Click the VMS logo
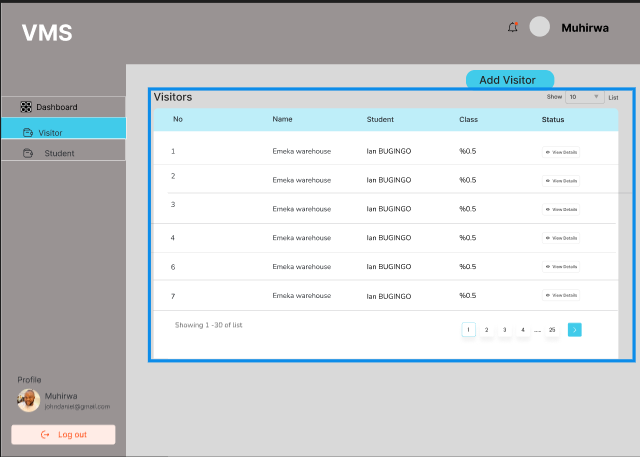Screen dimensions: 640x457 pos(47,32)
